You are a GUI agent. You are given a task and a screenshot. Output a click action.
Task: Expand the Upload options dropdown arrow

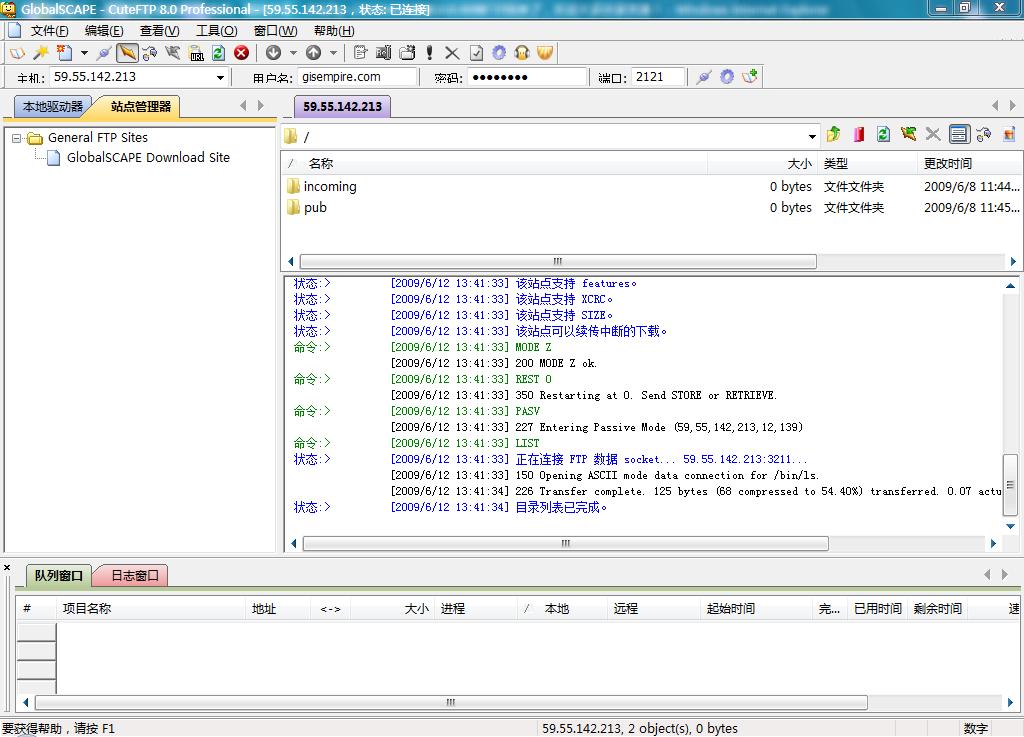[333, 53]
